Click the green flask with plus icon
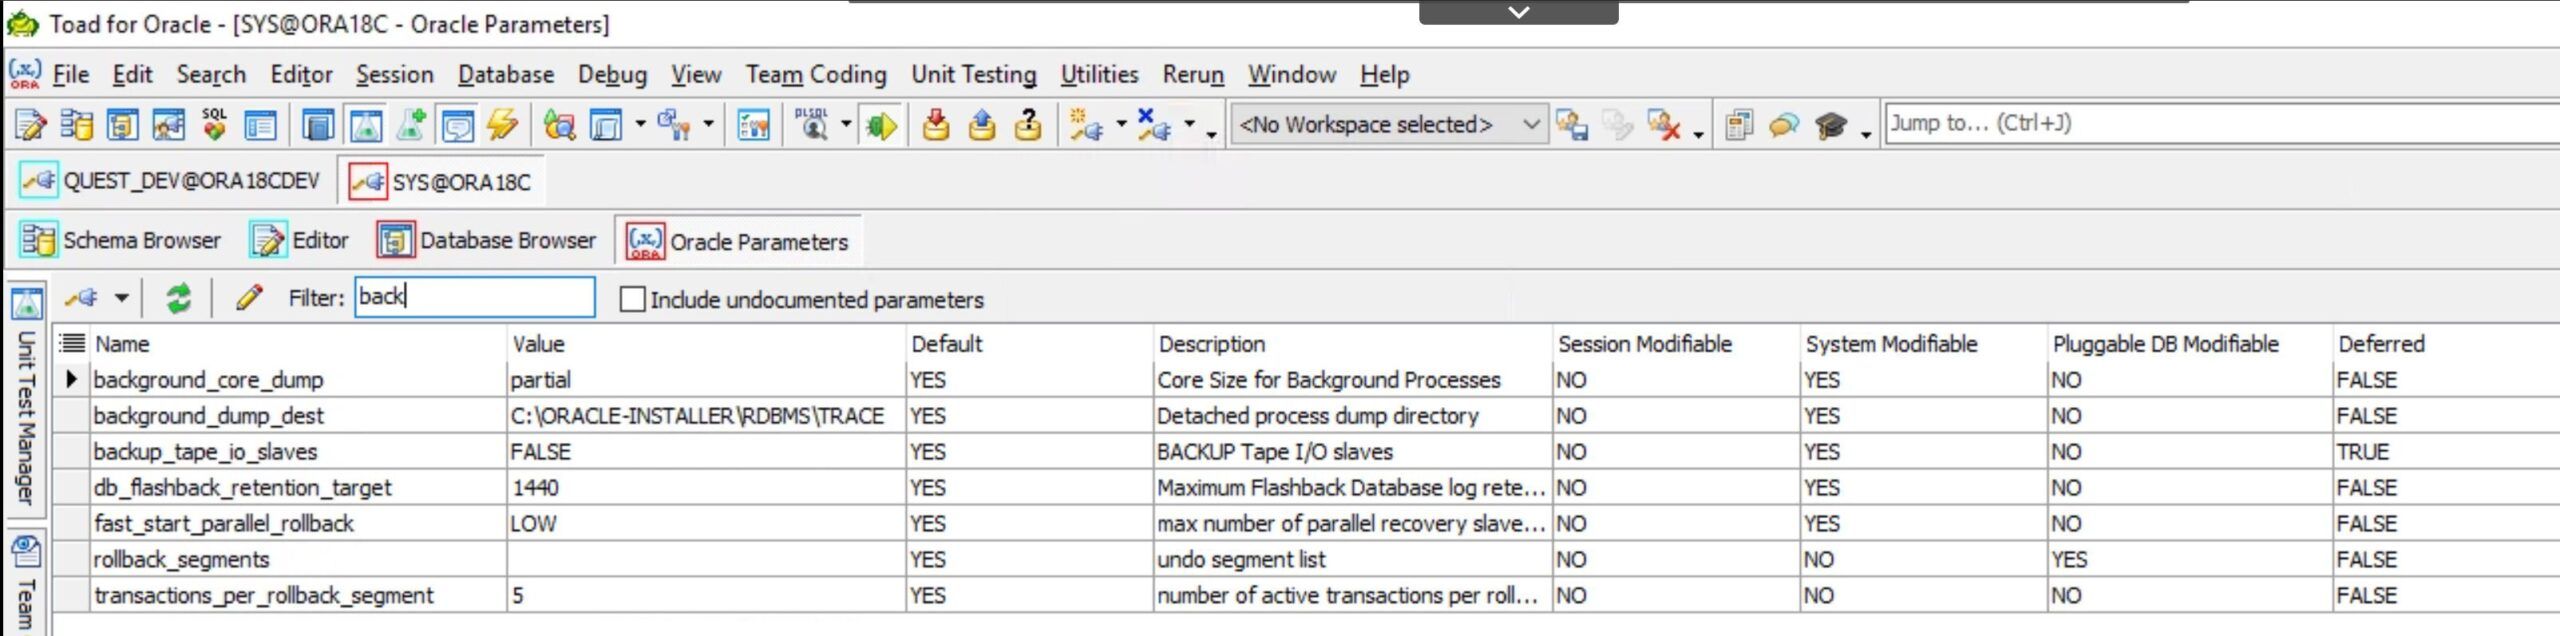Viewport: 2560px width, 636px height. click(411, 126)
